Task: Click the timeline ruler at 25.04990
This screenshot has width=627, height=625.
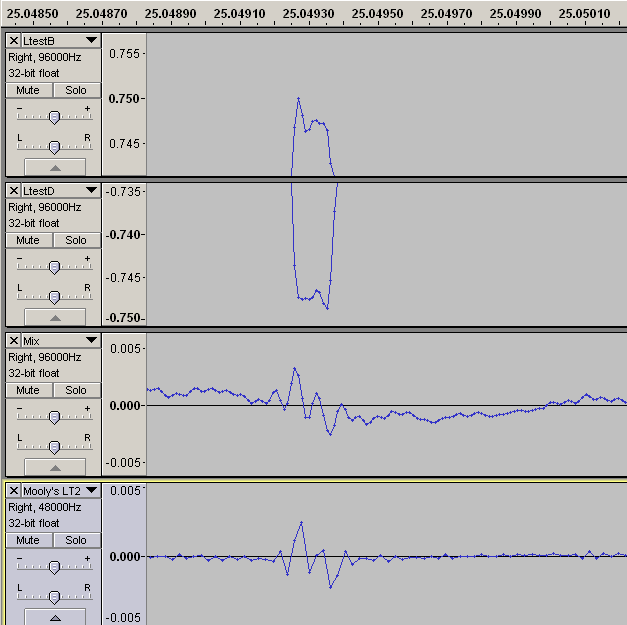Action: (515, 14)
